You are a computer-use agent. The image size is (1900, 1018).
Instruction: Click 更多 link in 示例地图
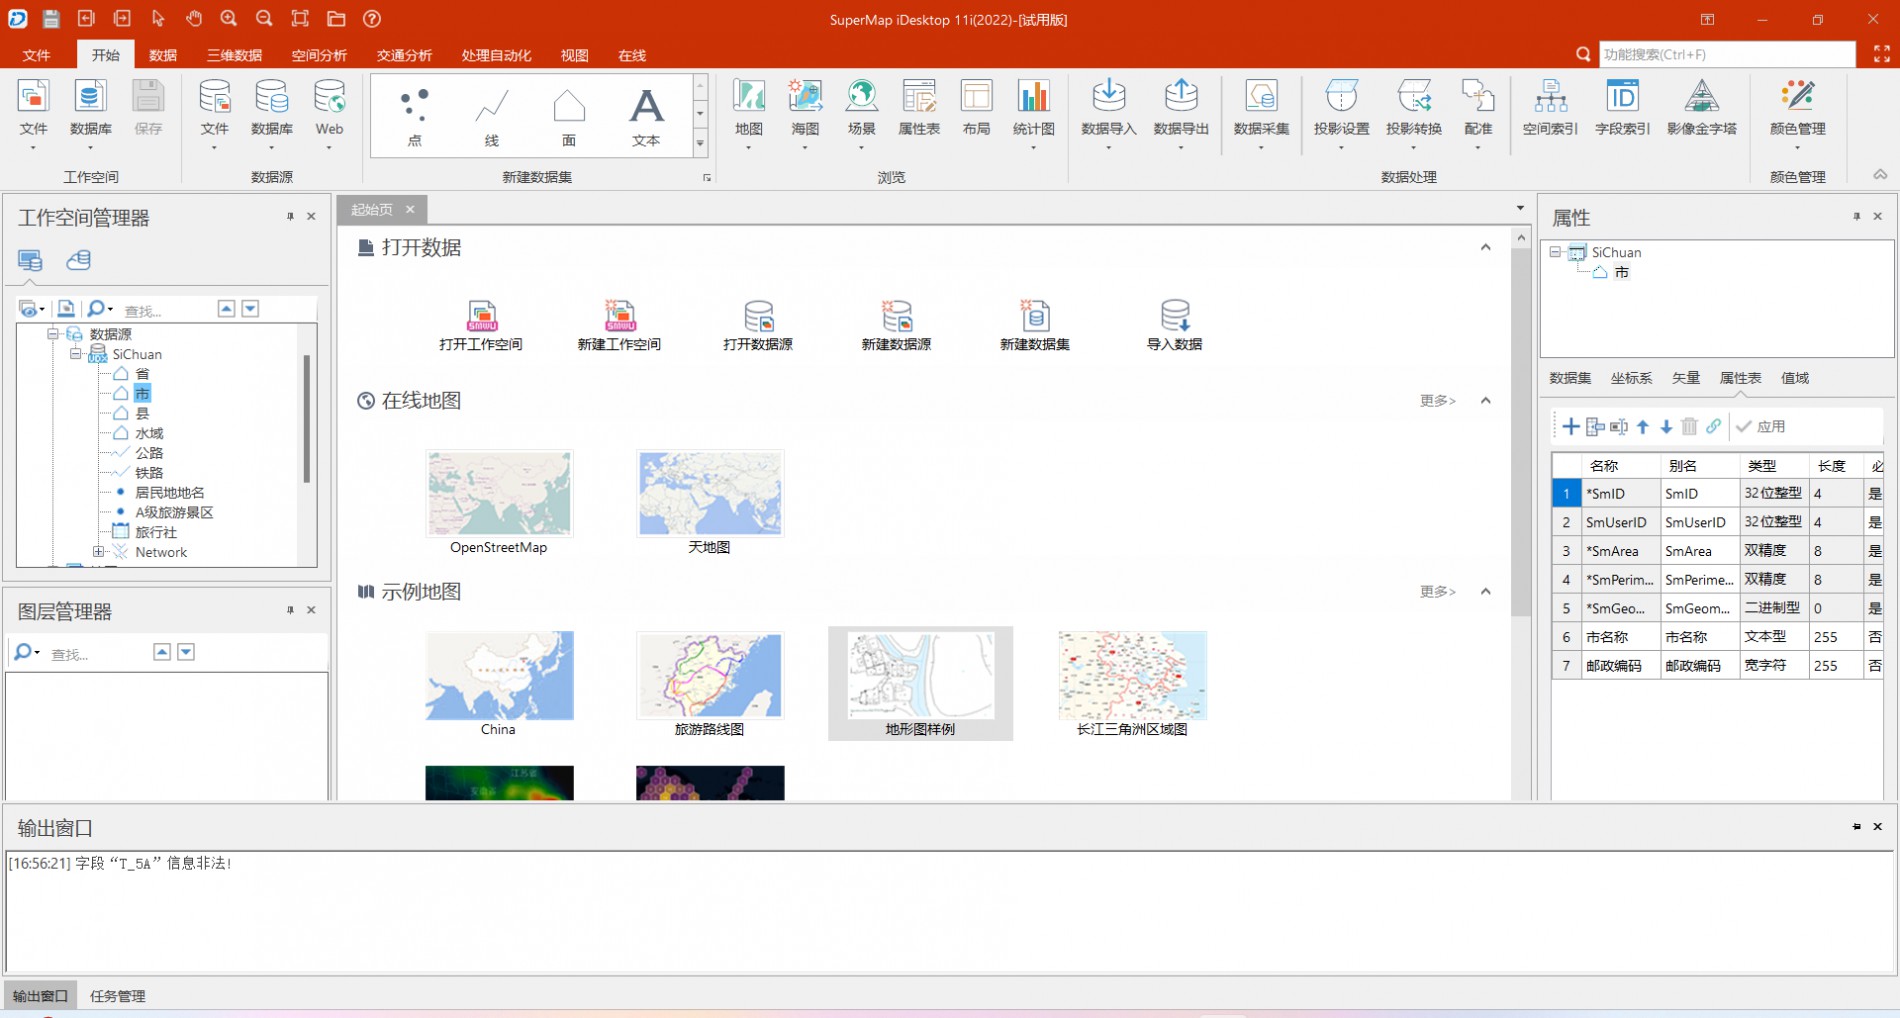tap(1437, 591)
